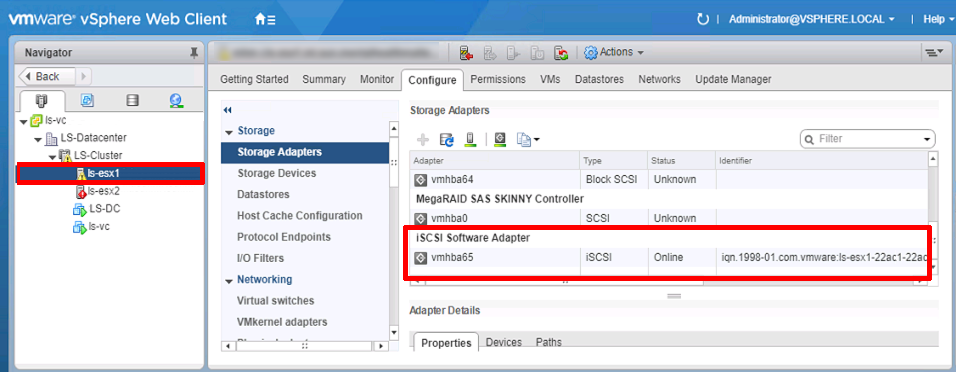The height and width of the screenshot is (372, 956).
Task: Open Hosts and Clusters navigator tab
Action: (42, 101)
